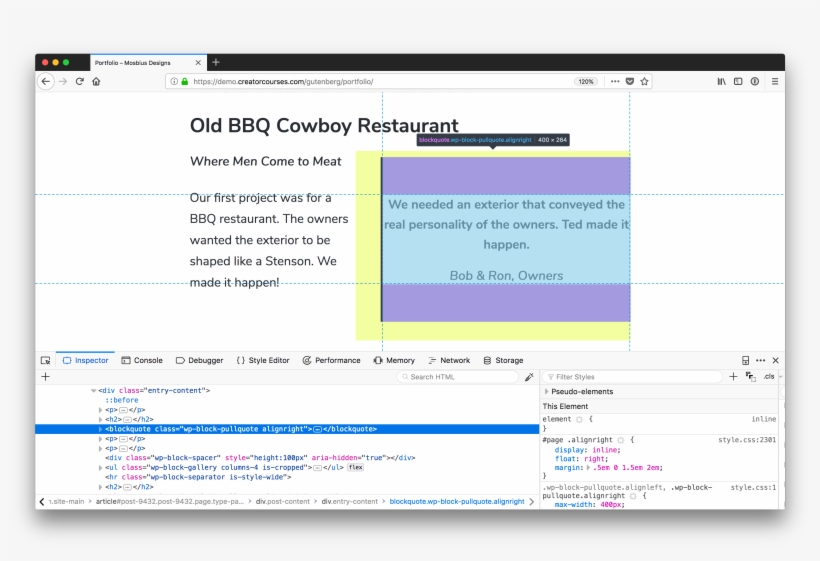Viewport: 820px width, 561px height.
Task: Switch to the Console tab
Action: pyautogui.click(x=142, y=360)
